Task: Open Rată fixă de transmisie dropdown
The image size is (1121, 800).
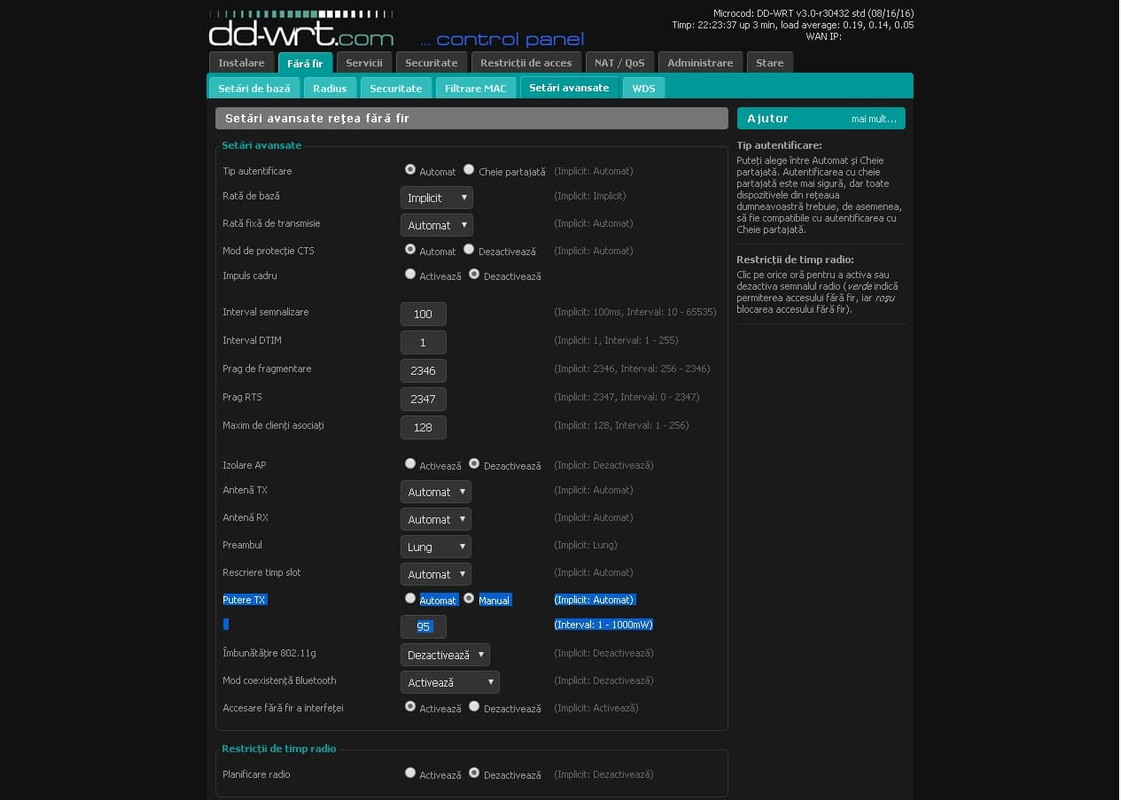Action: tap(436, 225)
